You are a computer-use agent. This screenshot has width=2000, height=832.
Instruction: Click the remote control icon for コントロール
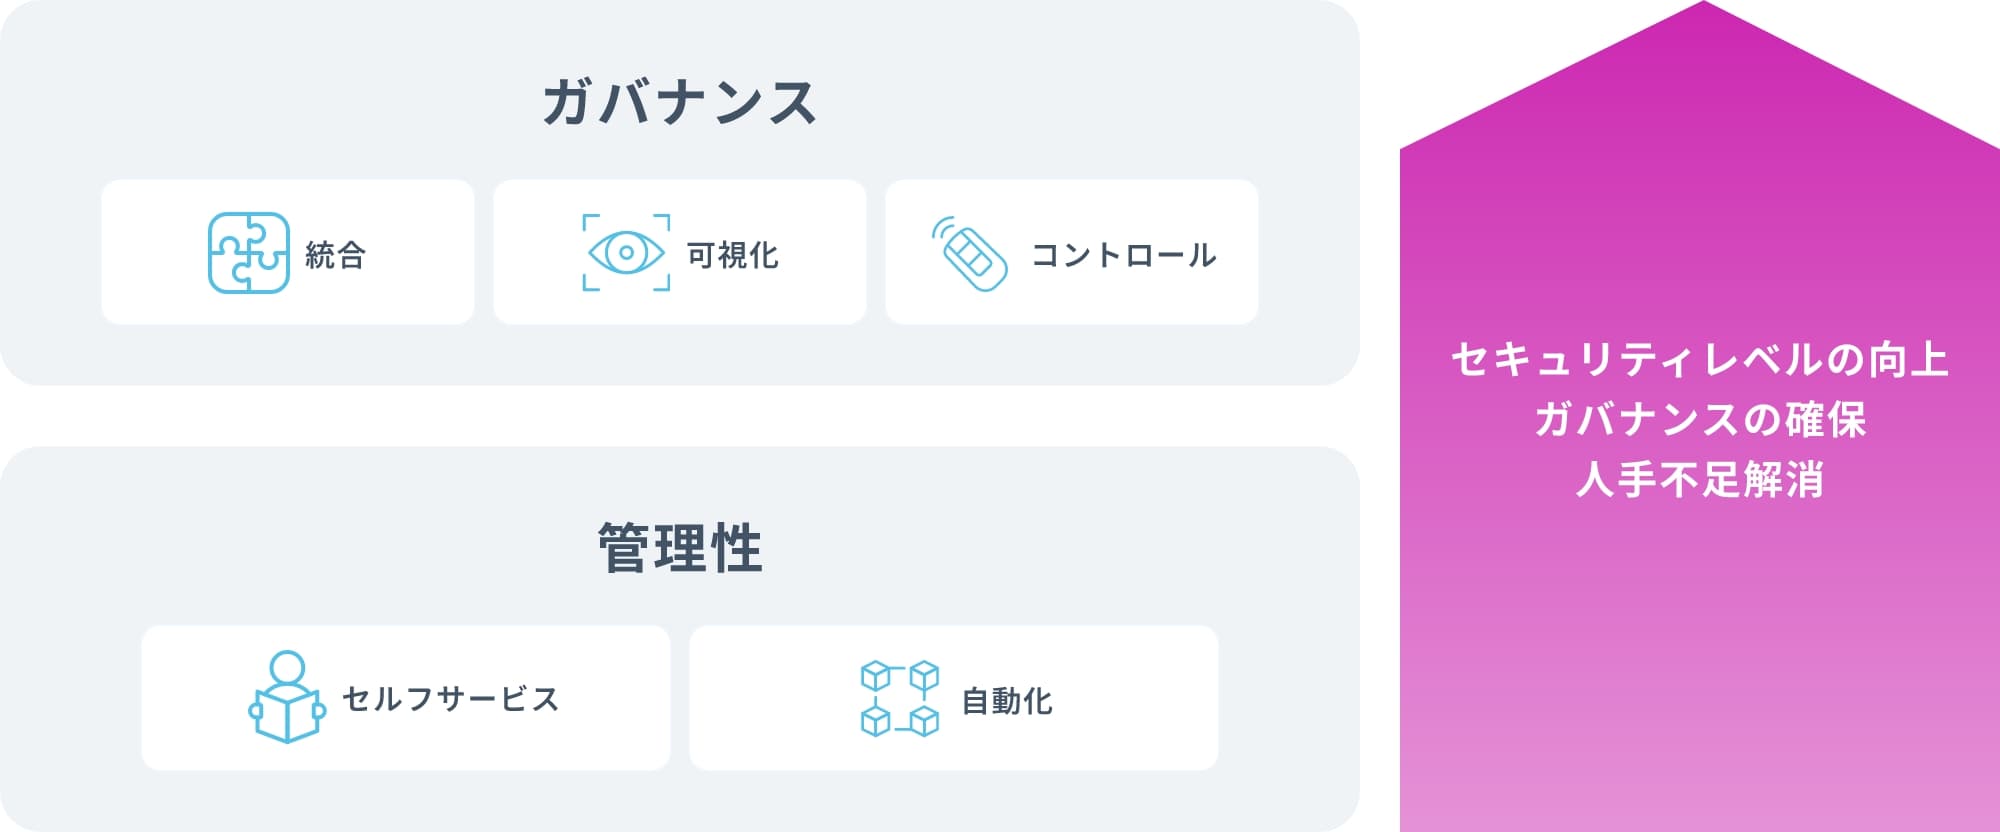tap(968, 254)
